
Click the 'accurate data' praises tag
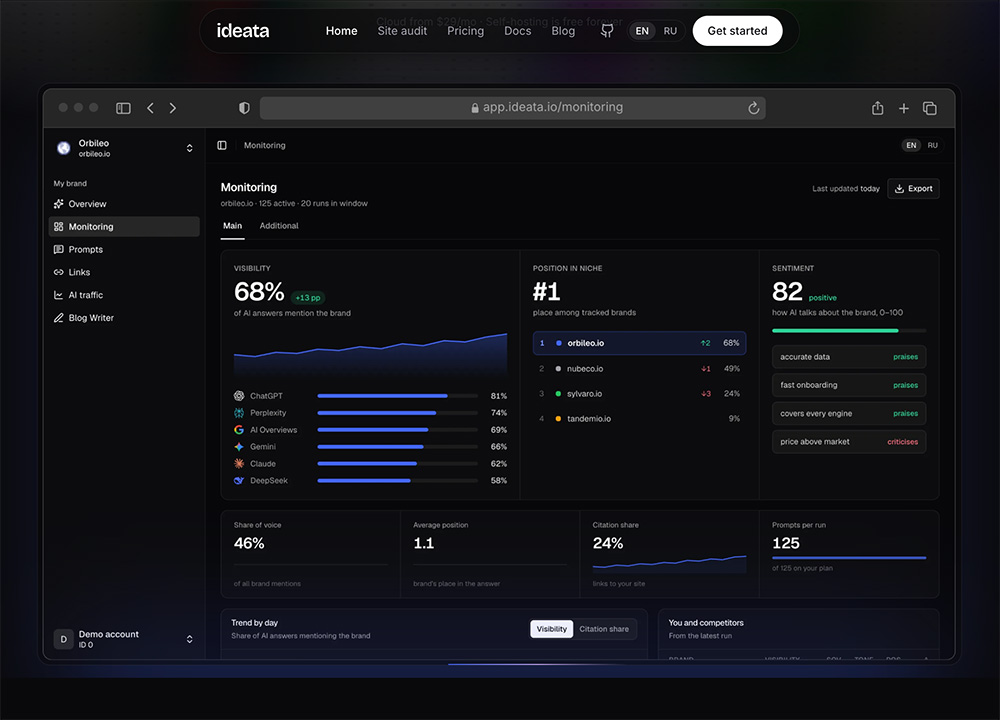[849, 357]
